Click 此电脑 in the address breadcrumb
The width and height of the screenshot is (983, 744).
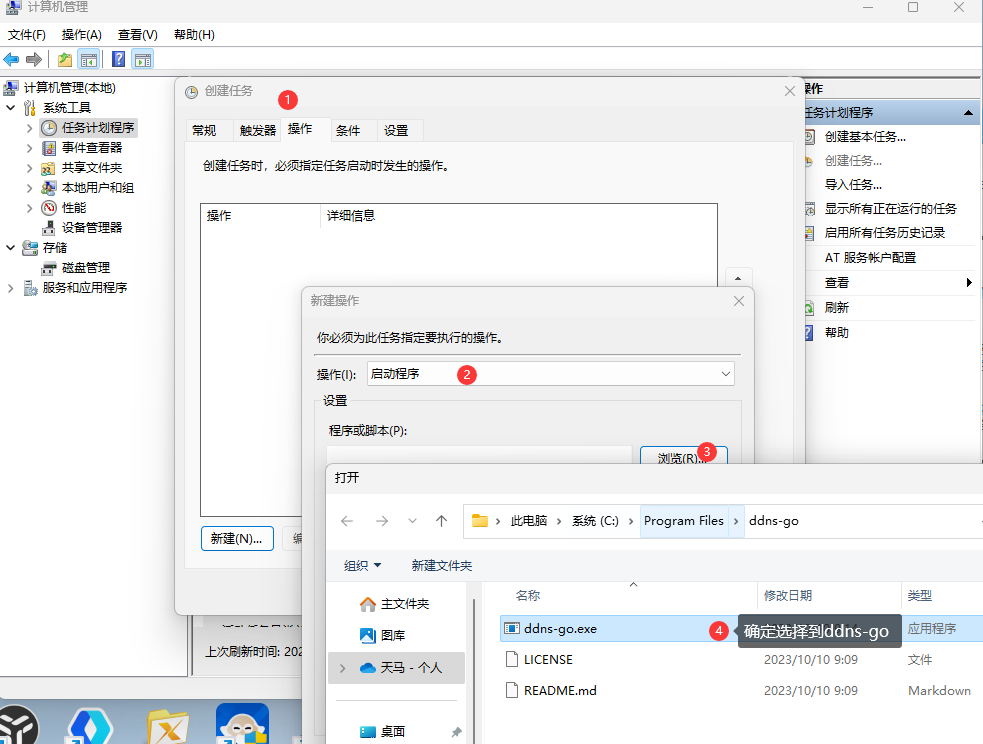point(528,521)
